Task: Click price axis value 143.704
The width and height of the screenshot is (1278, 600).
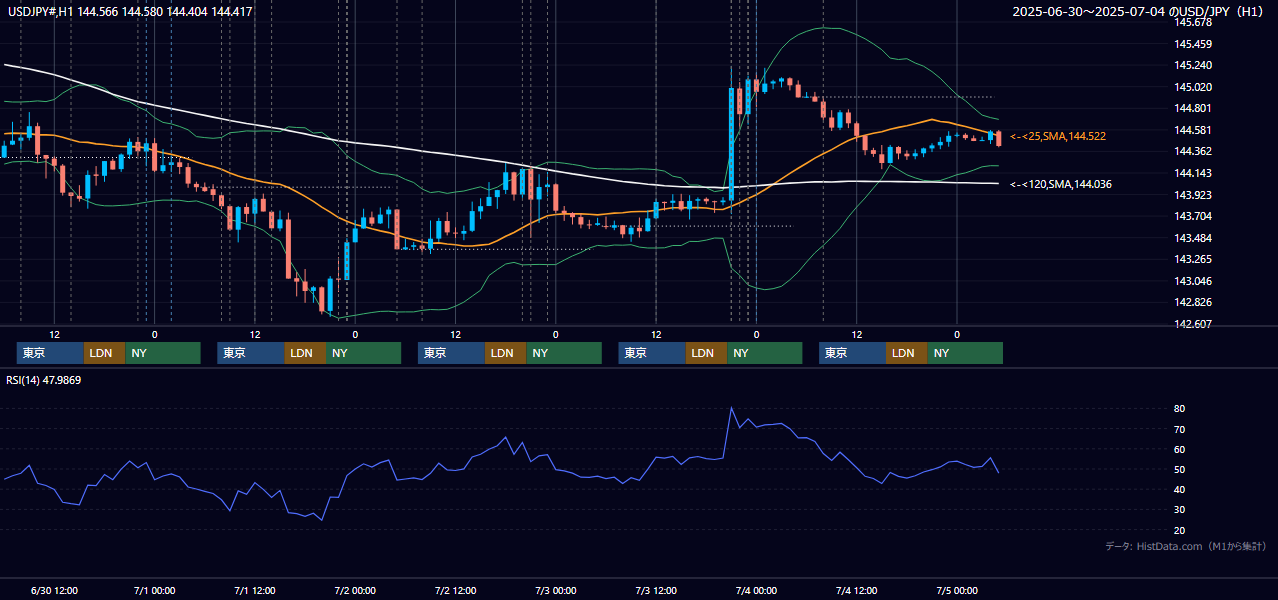Action: [1193, 216]
